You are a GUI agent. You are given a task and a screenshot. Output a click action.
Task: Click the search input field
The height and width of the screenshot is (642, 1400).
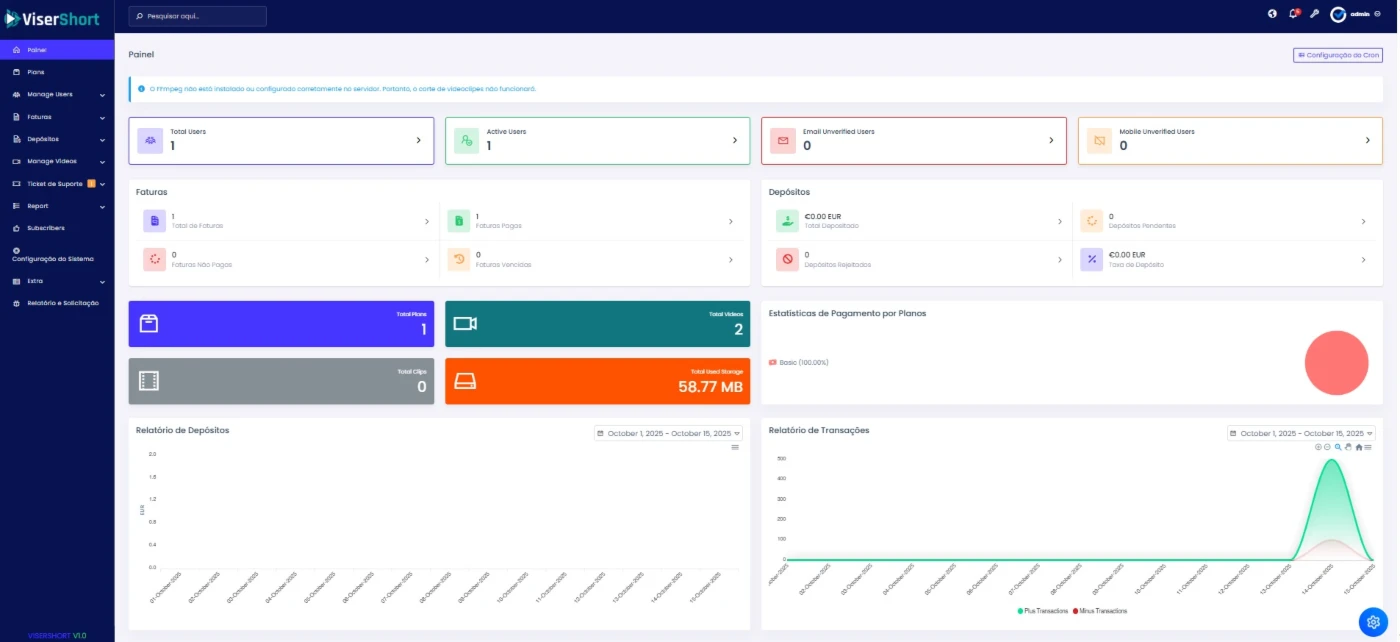pos(198,16)
